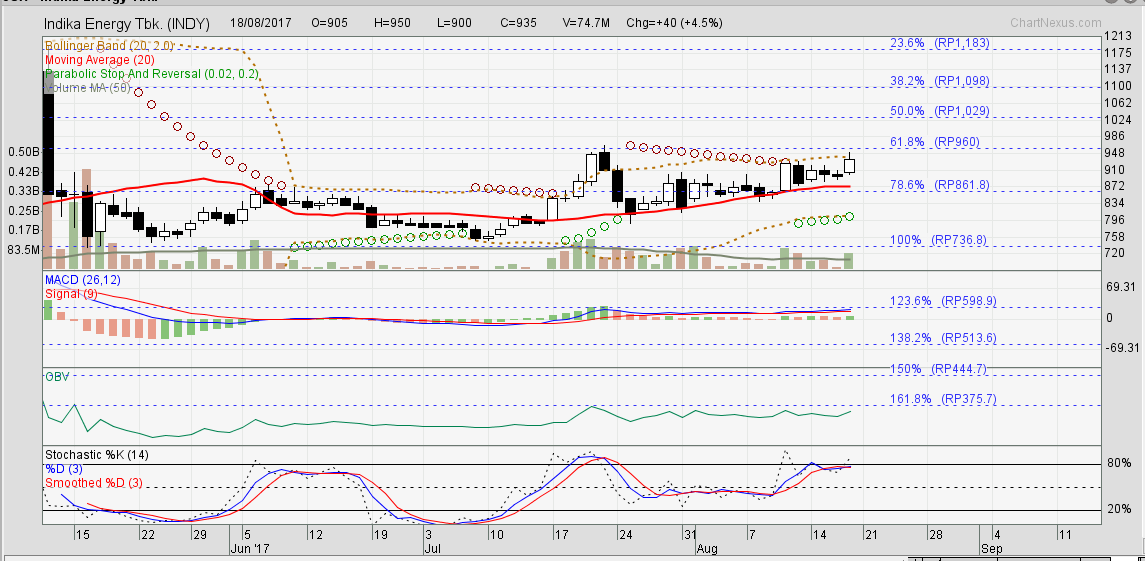Click the 69.31 MACD axis label
This screenshot has height=561, width=1145.
1121,286
